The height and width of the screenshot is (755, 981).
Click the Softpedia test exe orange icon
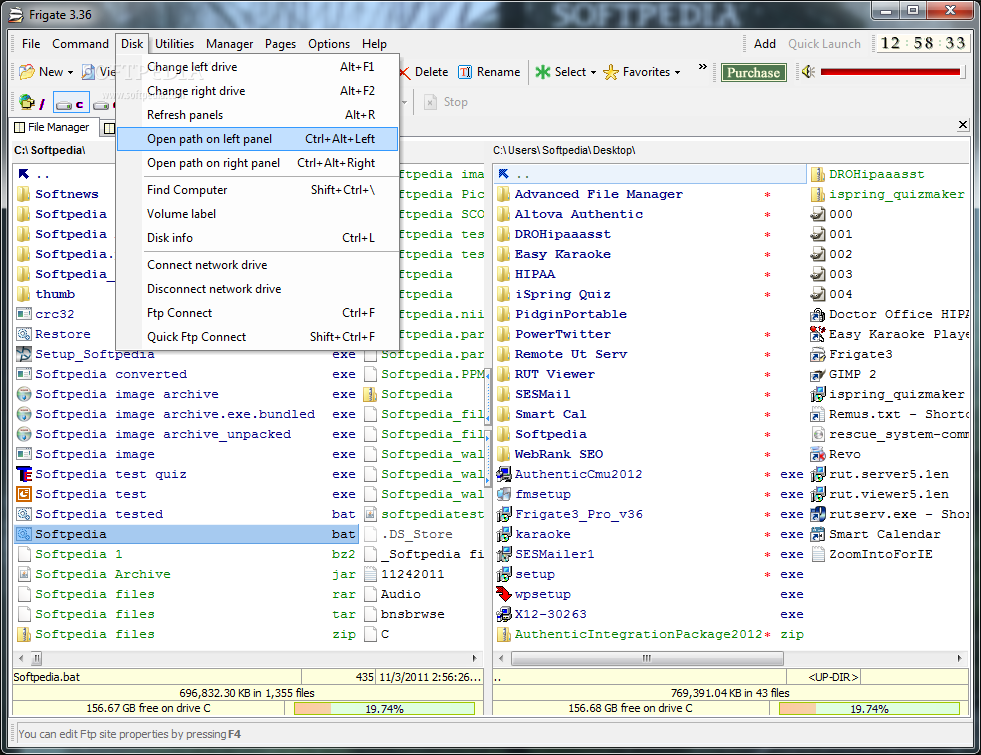pos(24,494)
